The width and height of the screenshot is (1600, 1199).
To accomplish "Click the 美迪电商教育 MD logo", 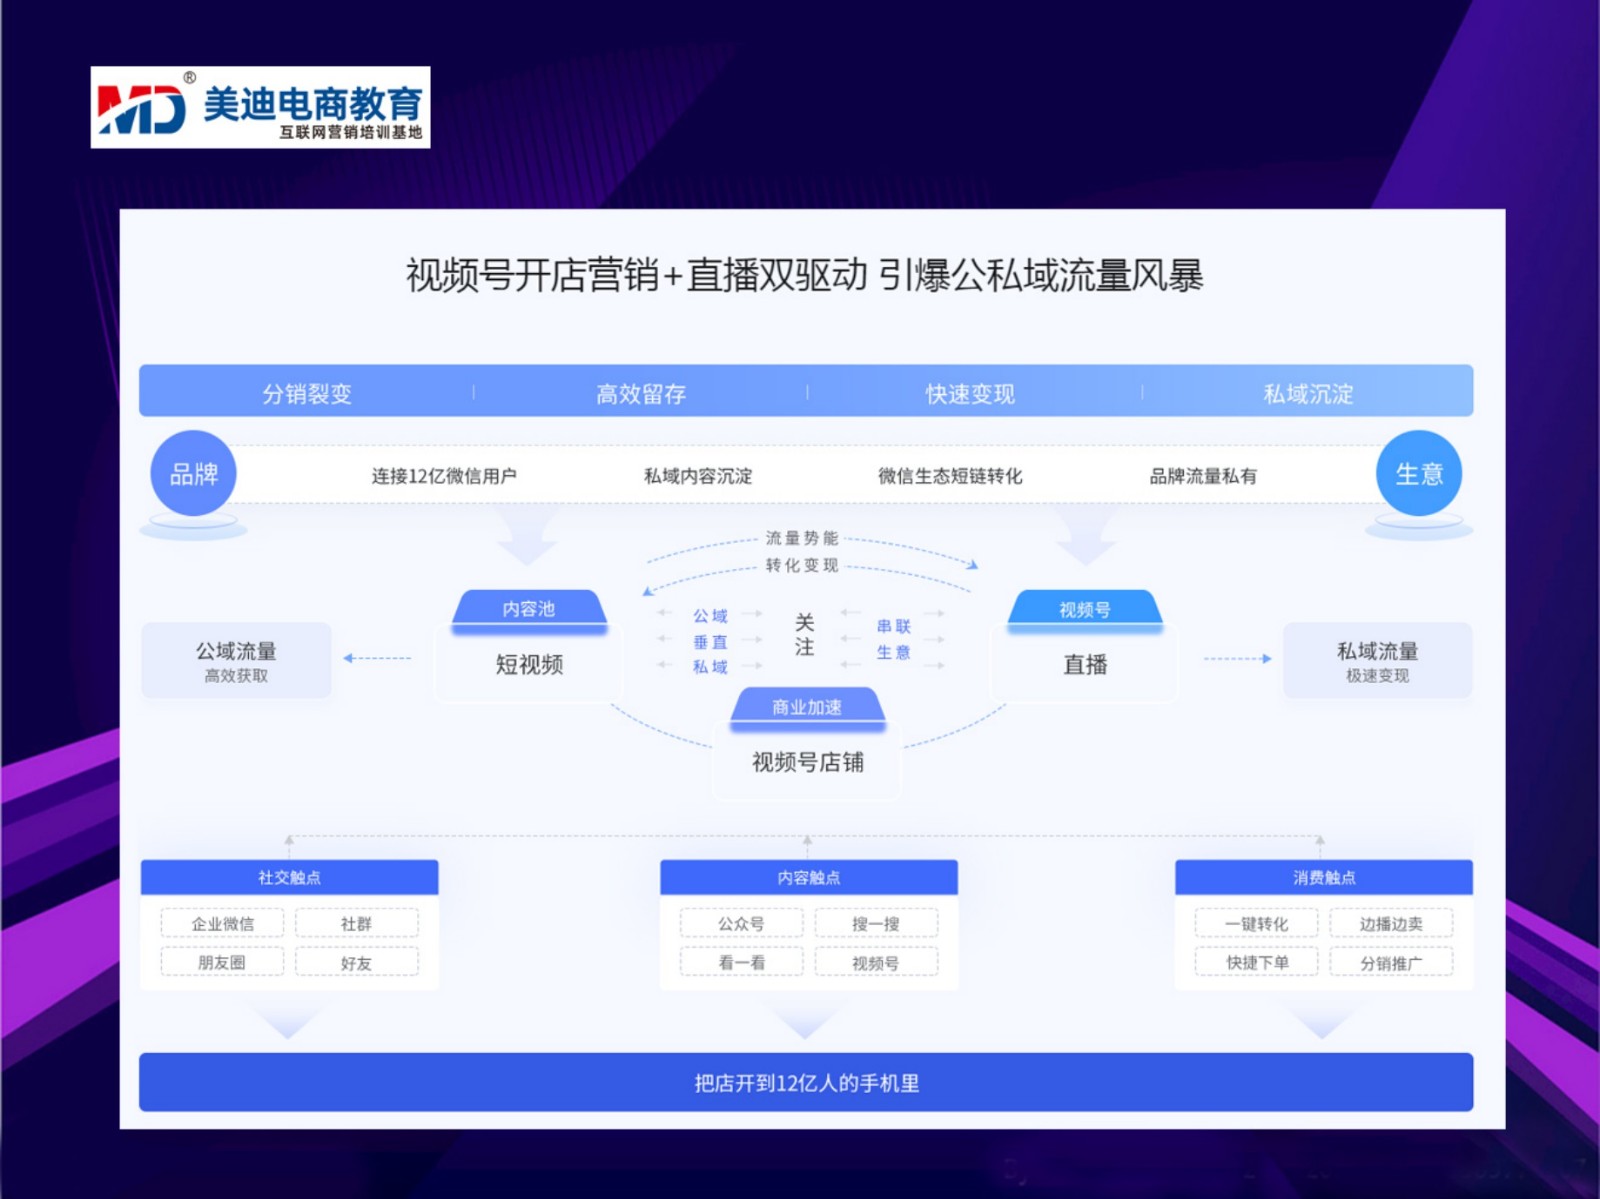I will click(x=260, y=108).
